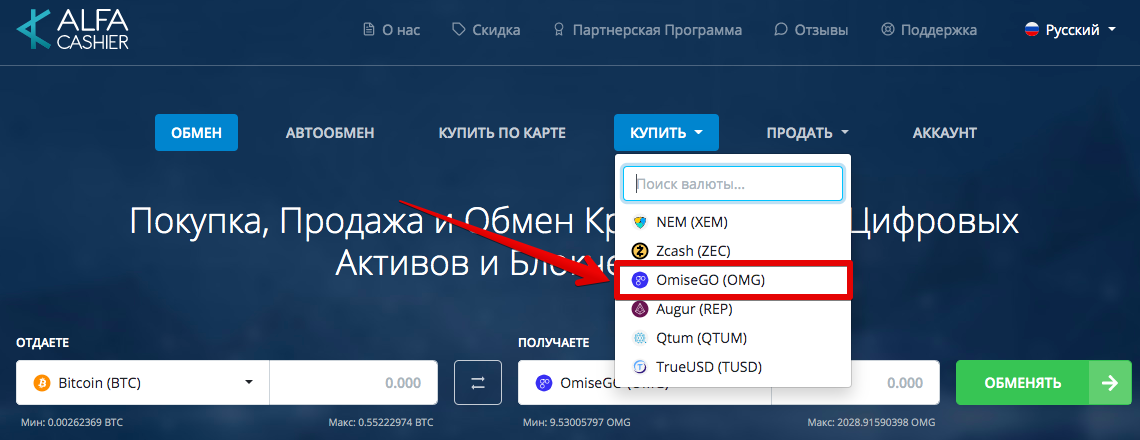Open the Bitcoin (BTC) currency selector

pos(143,383)
